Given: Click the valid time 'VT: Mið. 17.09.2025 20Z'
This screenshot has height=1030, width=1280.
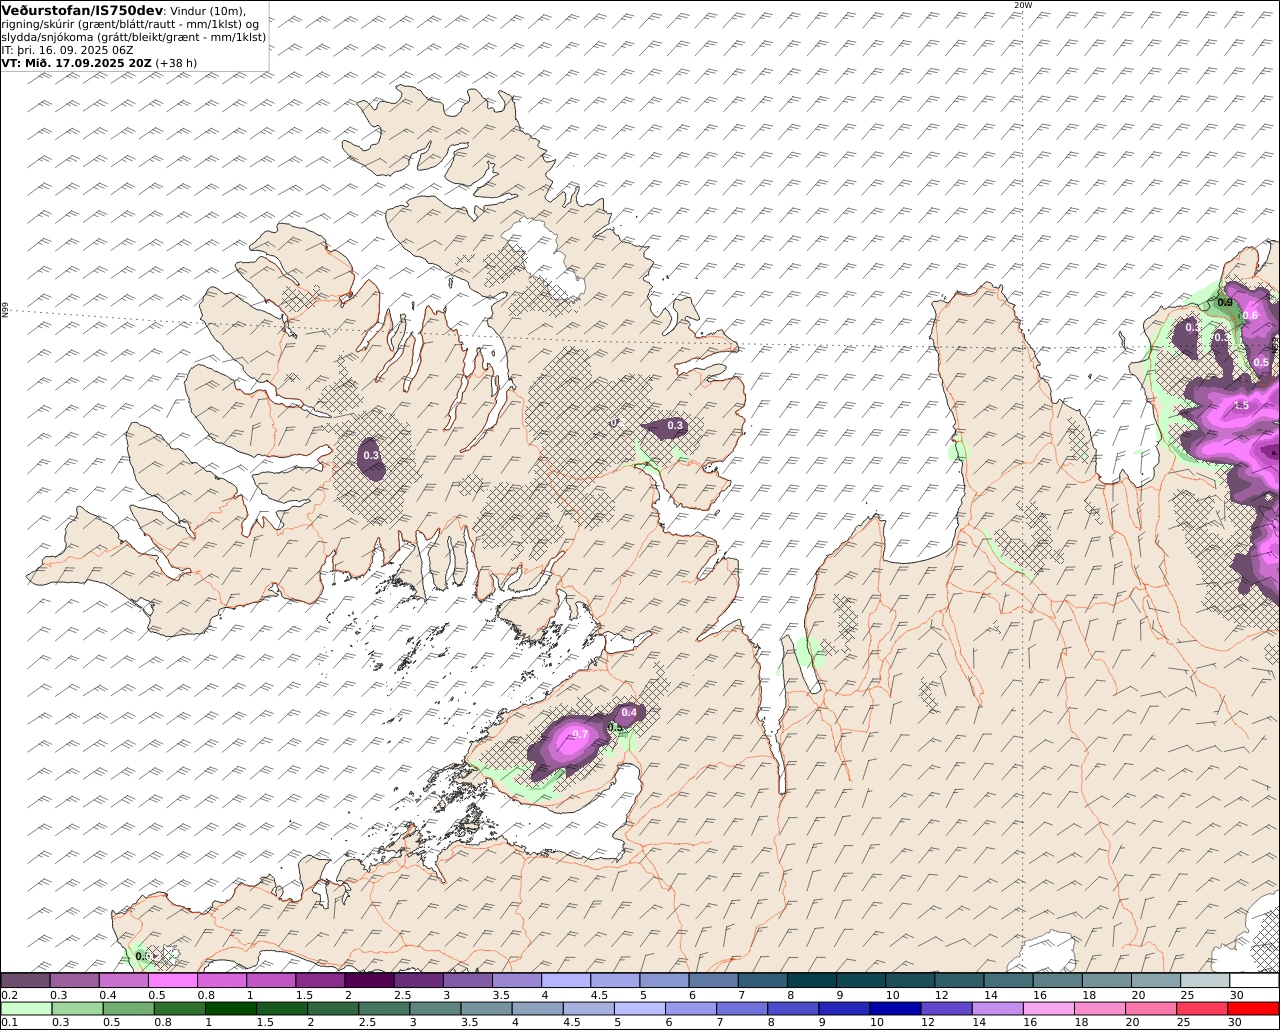Looking at the screenshot, I should coord(77,63).
